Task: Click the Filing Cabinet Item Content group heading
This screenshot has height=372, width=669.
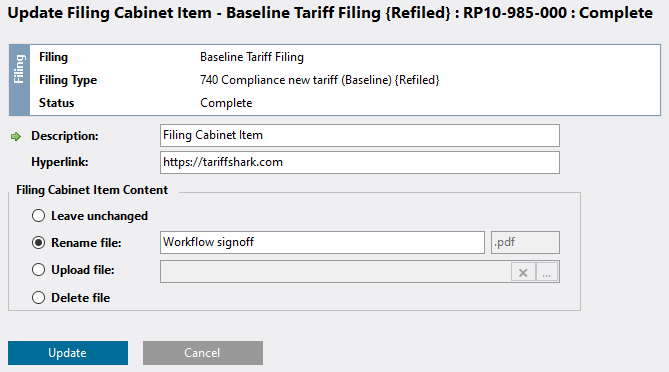Action: click(x=92, y=190)
